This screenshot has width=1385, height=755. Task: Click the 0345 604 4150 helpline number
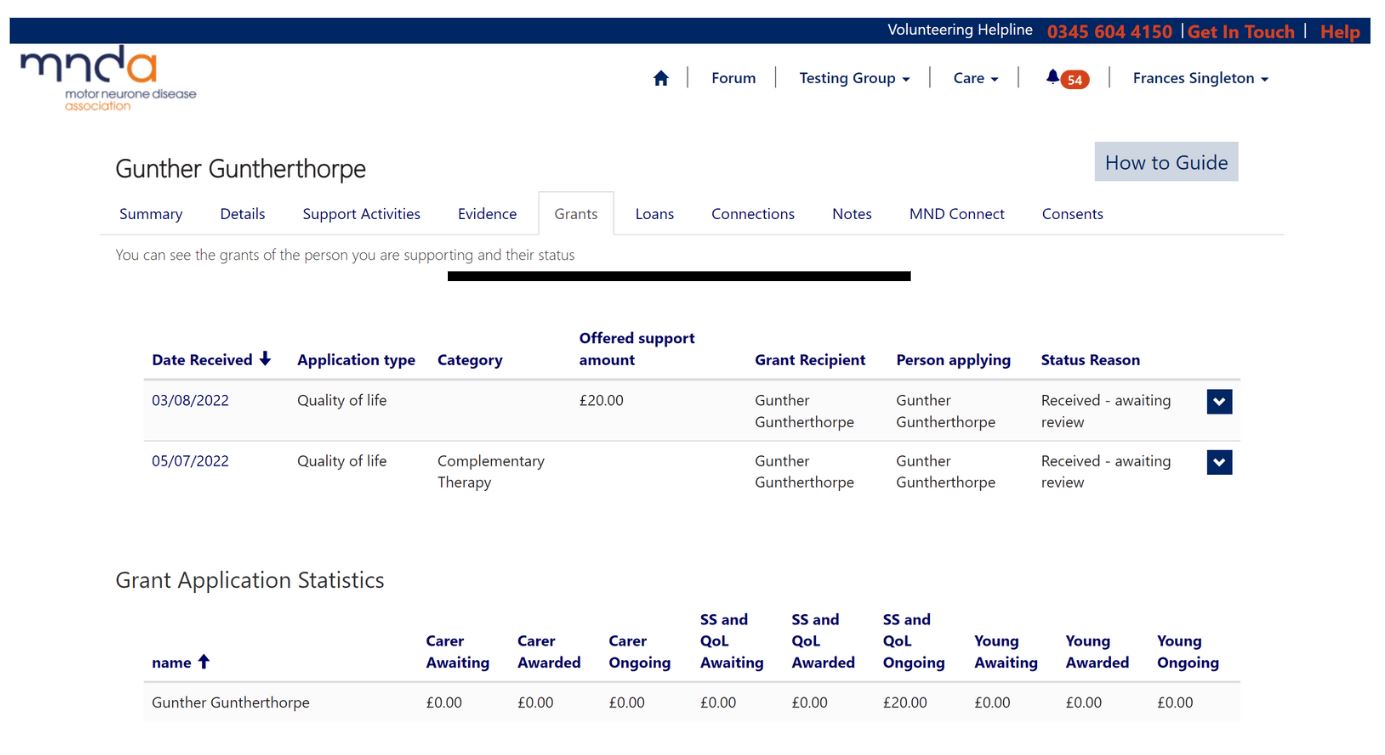coord(1109,32)
